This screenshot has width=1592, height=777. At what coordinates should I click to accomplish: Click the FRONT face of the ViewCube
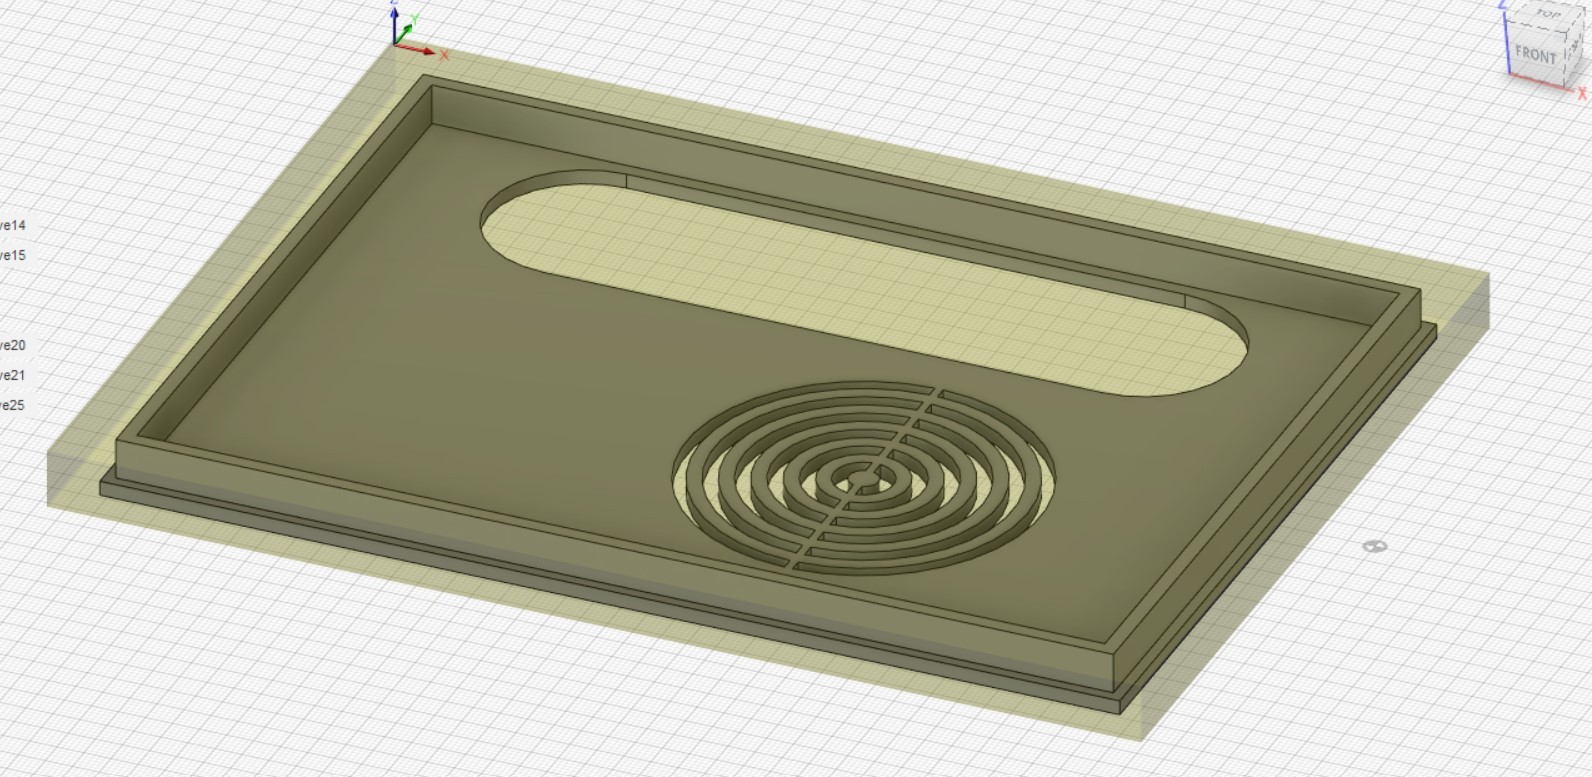tap(1535, 54)
